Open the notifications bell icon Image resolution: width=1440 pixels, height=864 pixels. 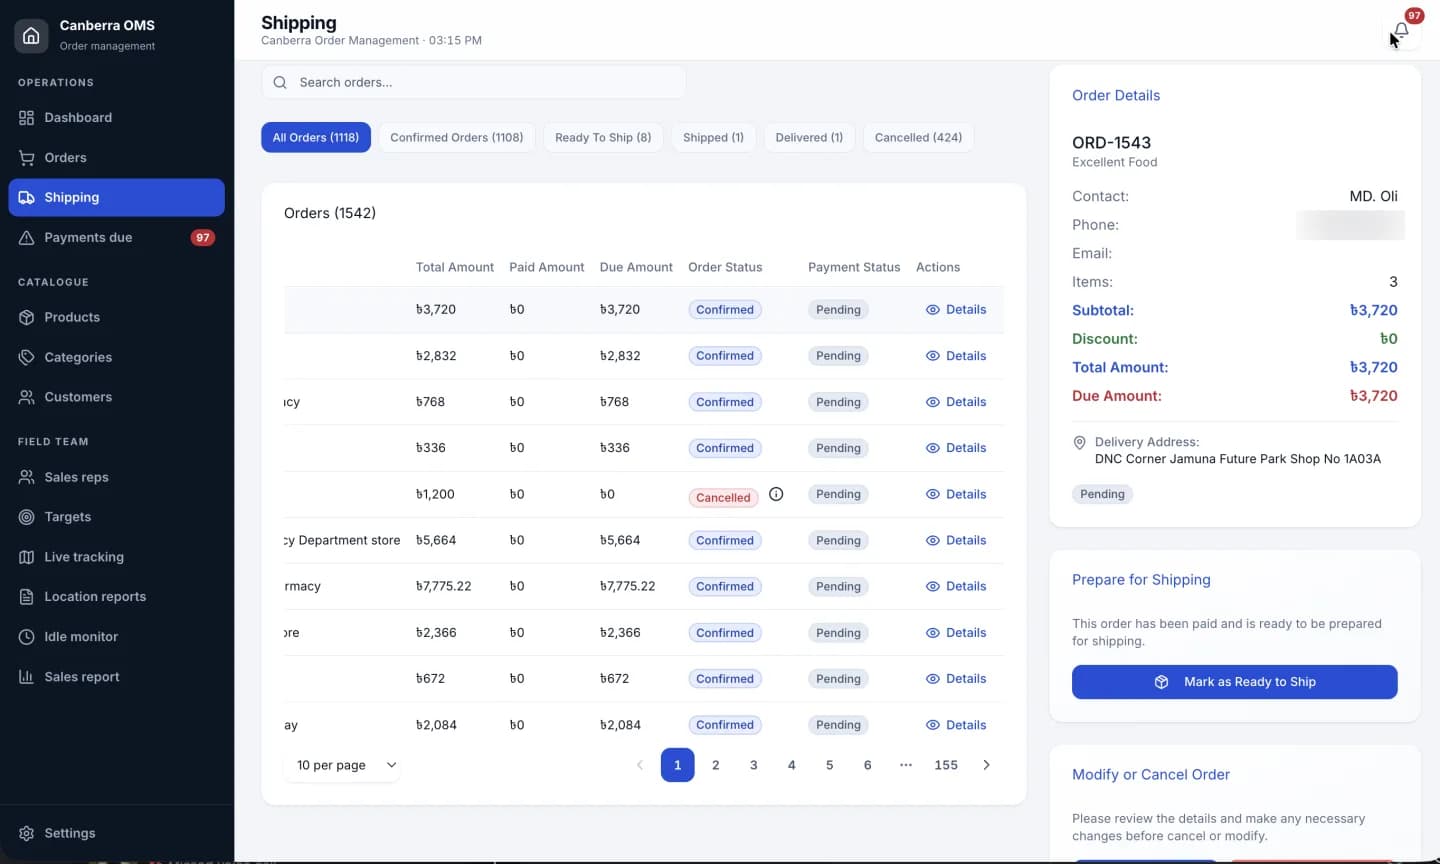[x=1401, y=30]
